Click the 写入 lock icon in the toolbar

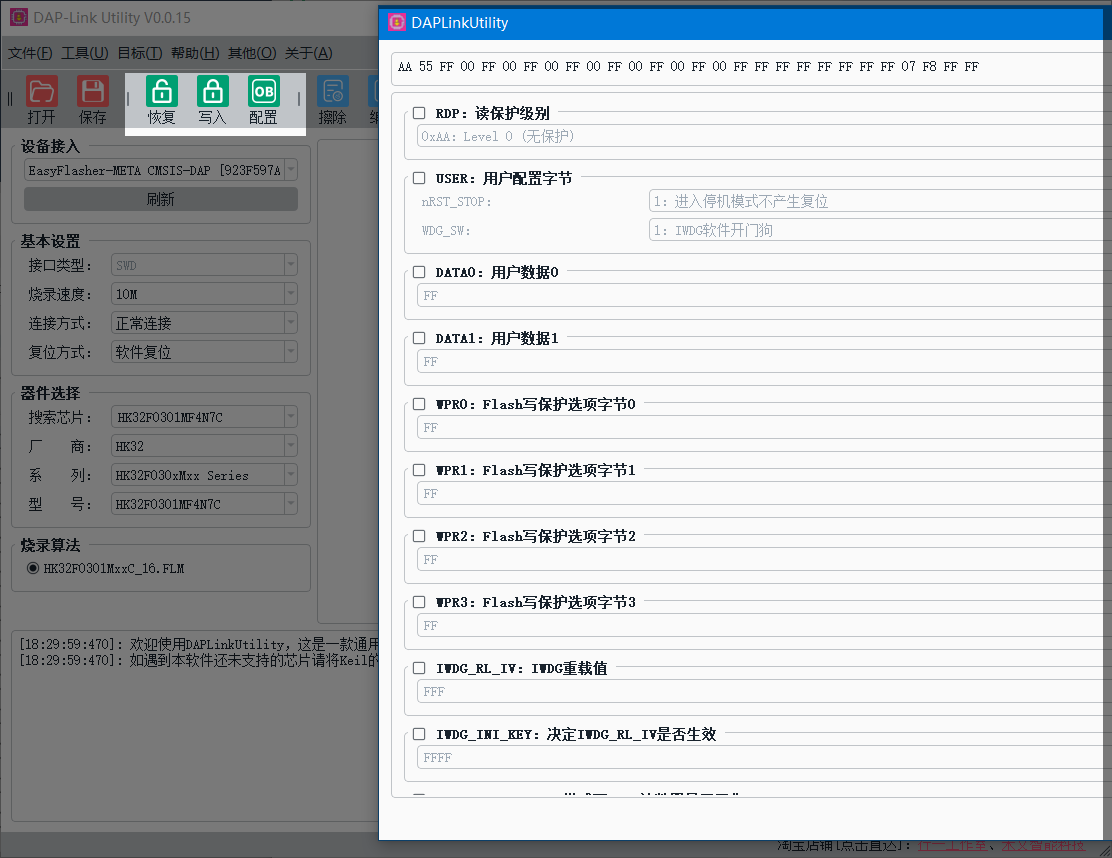click(x=213, y=91)
